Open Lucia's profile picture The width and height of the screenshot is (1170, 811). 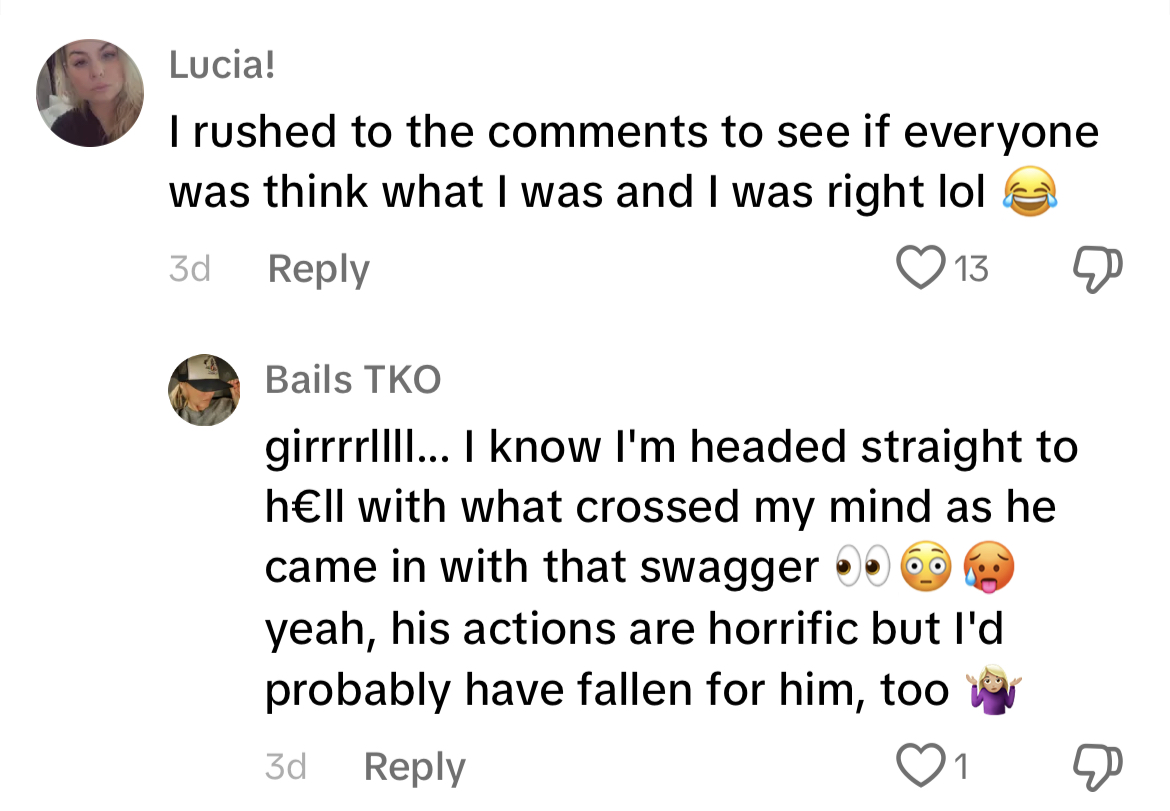[90, 93]
